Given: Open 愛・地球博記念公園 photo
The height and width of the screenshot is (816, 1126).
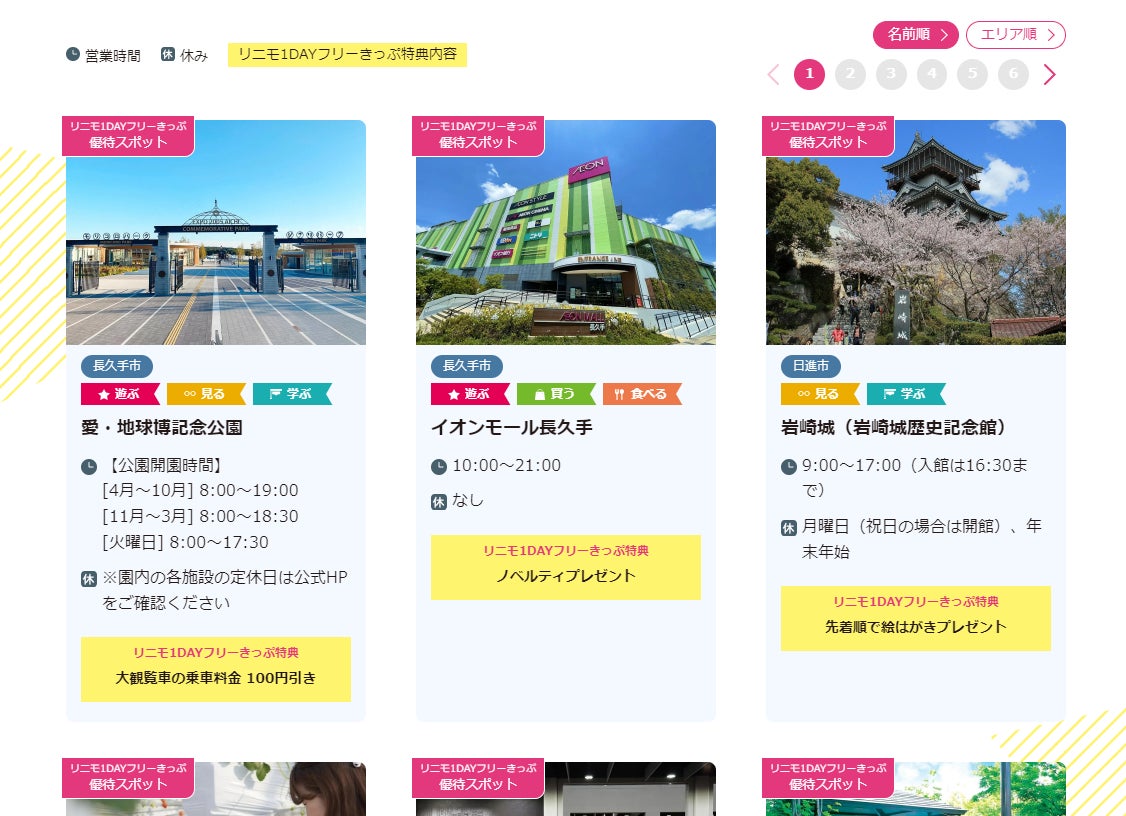Looking at the screenshot, I should pyautogui.click(x=216, y=233).
